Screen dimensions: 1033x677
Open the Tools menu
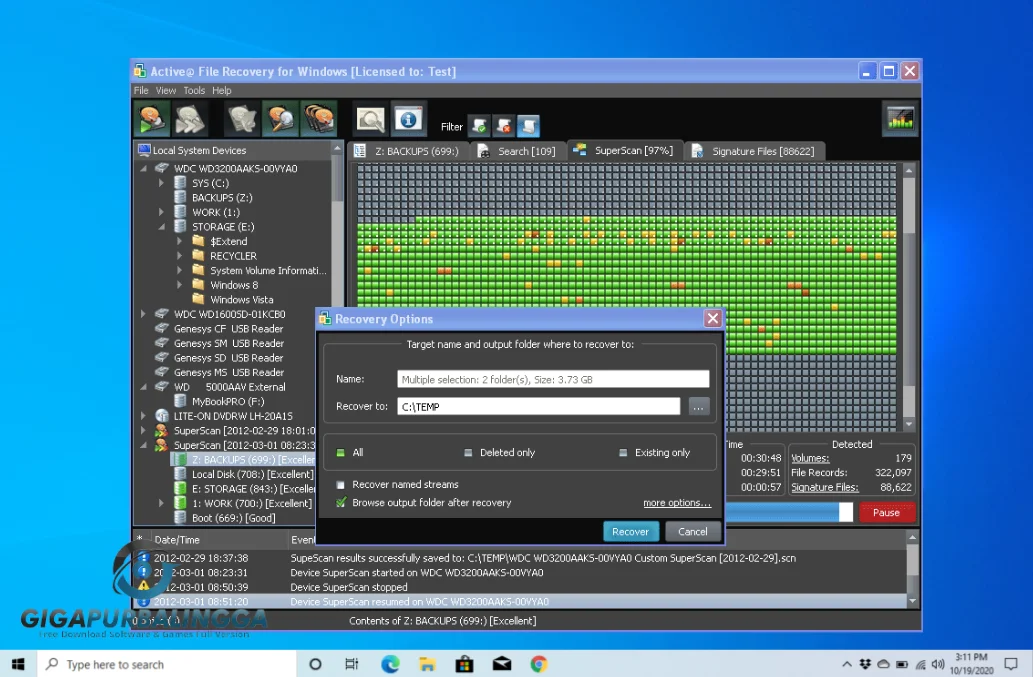click(193, 90)
